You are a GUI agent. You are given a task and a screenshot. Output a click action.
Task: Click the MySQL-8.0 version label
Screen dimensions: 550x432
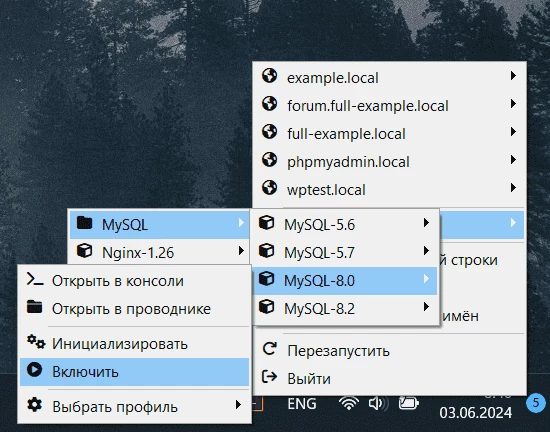(320, 281)
